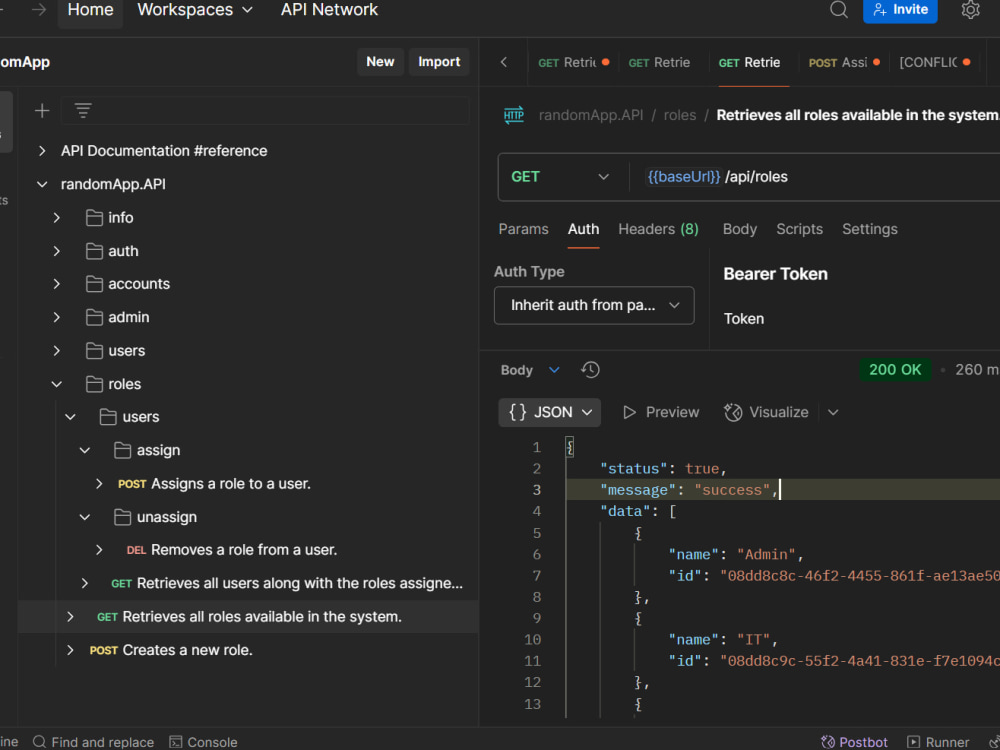The width and height of the screenshot is (1000, 750).
Task: Open the Workspaces menu
Action: tap(195, 10)
